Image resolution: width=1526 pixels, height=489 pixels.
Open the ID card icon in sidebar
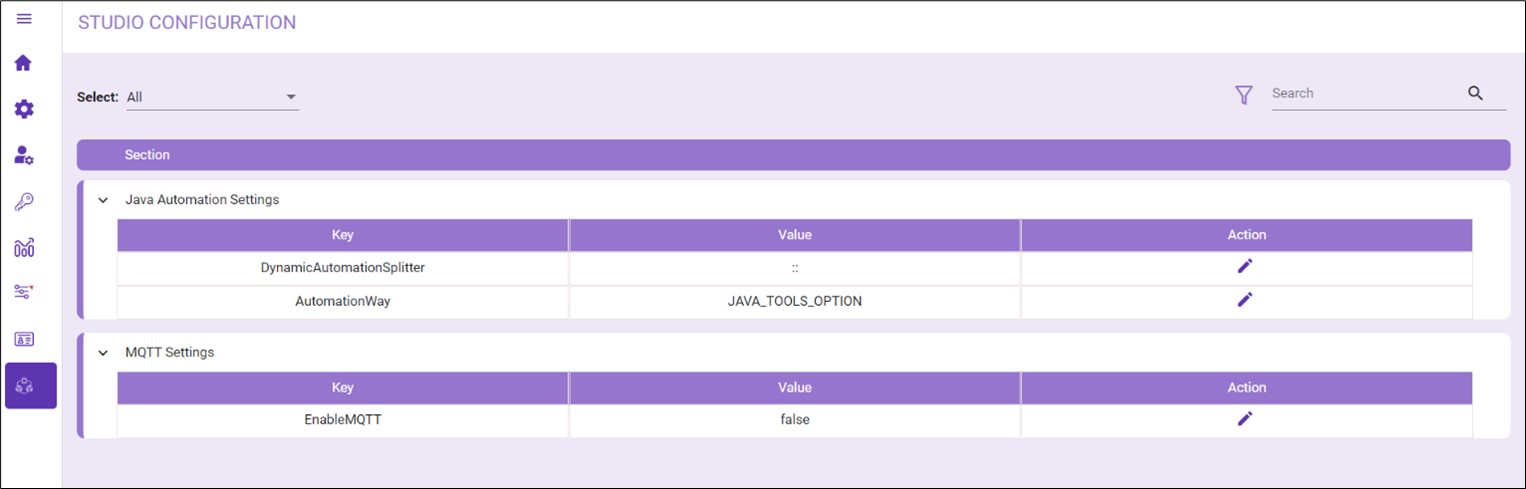[x=24, y=339]
